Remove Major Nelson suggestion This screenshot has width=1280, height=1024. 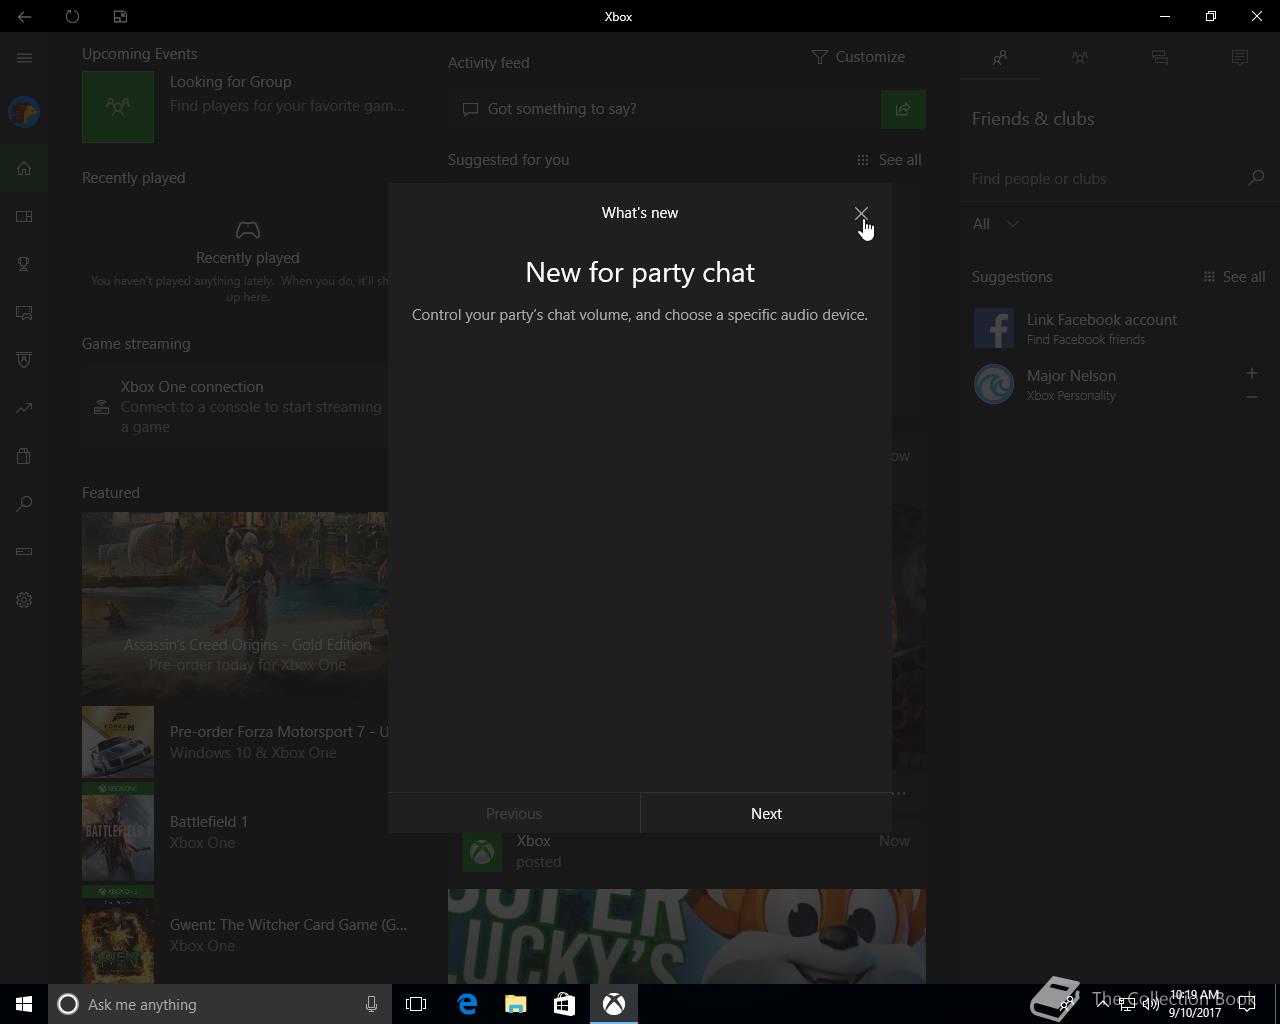tap(1251, 397)
